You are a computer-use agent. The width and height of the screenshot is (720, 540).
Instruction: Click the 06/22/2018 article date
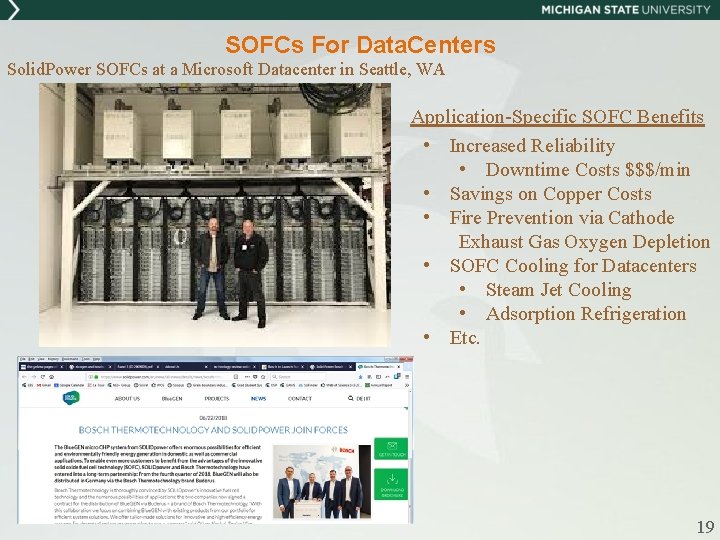pyautogui.click(x=213, y=418)
